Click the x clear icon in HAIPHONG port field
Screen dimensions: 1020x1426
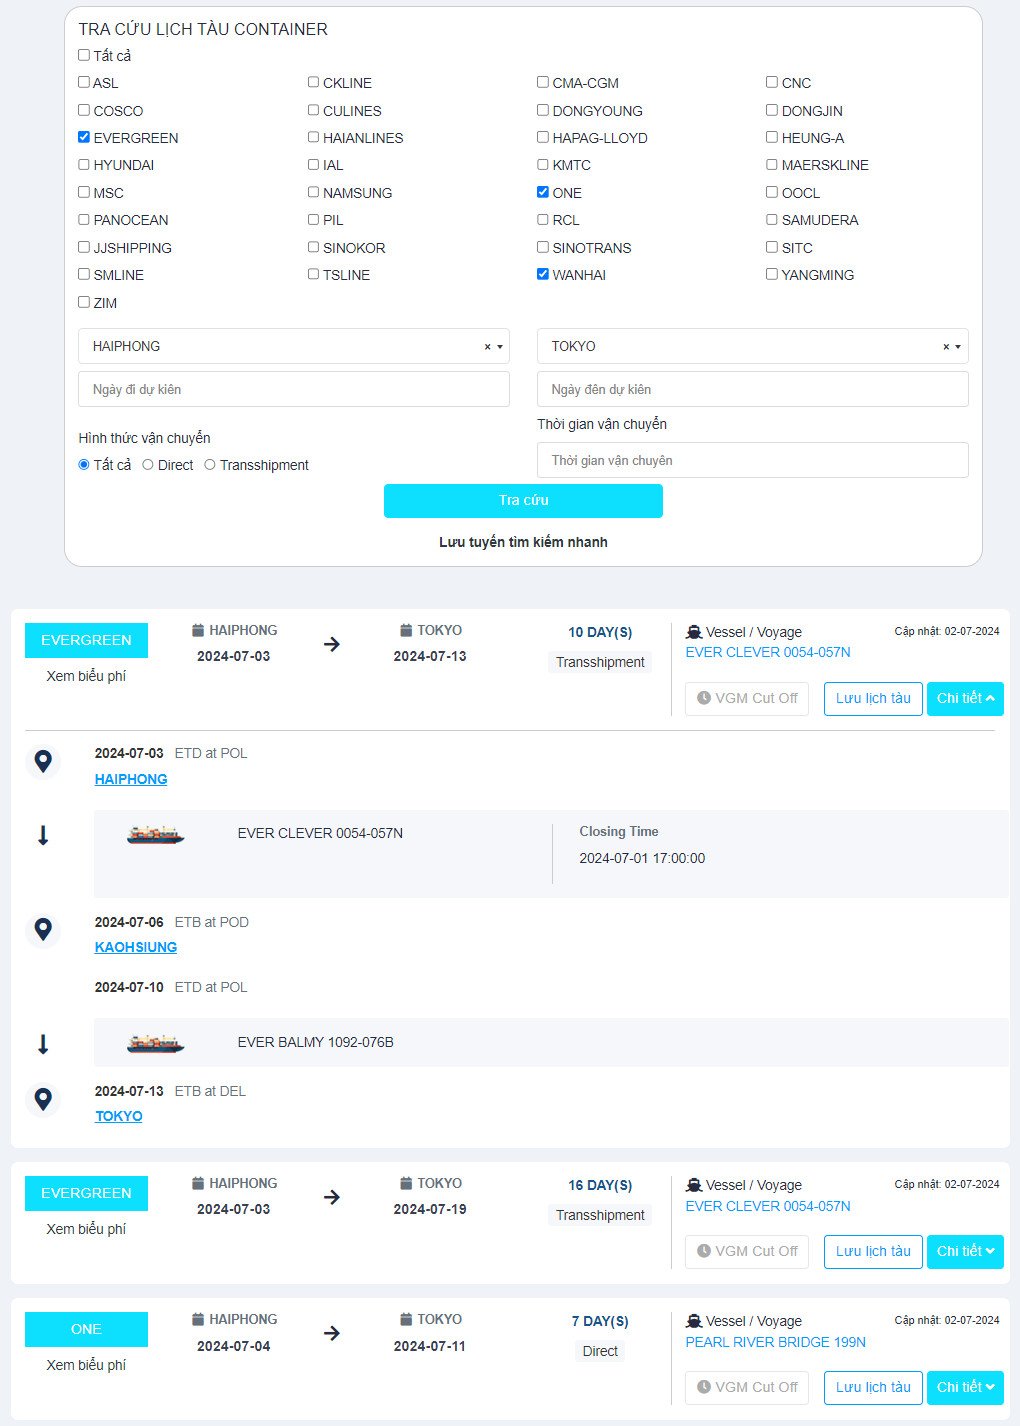pos(489,346)
